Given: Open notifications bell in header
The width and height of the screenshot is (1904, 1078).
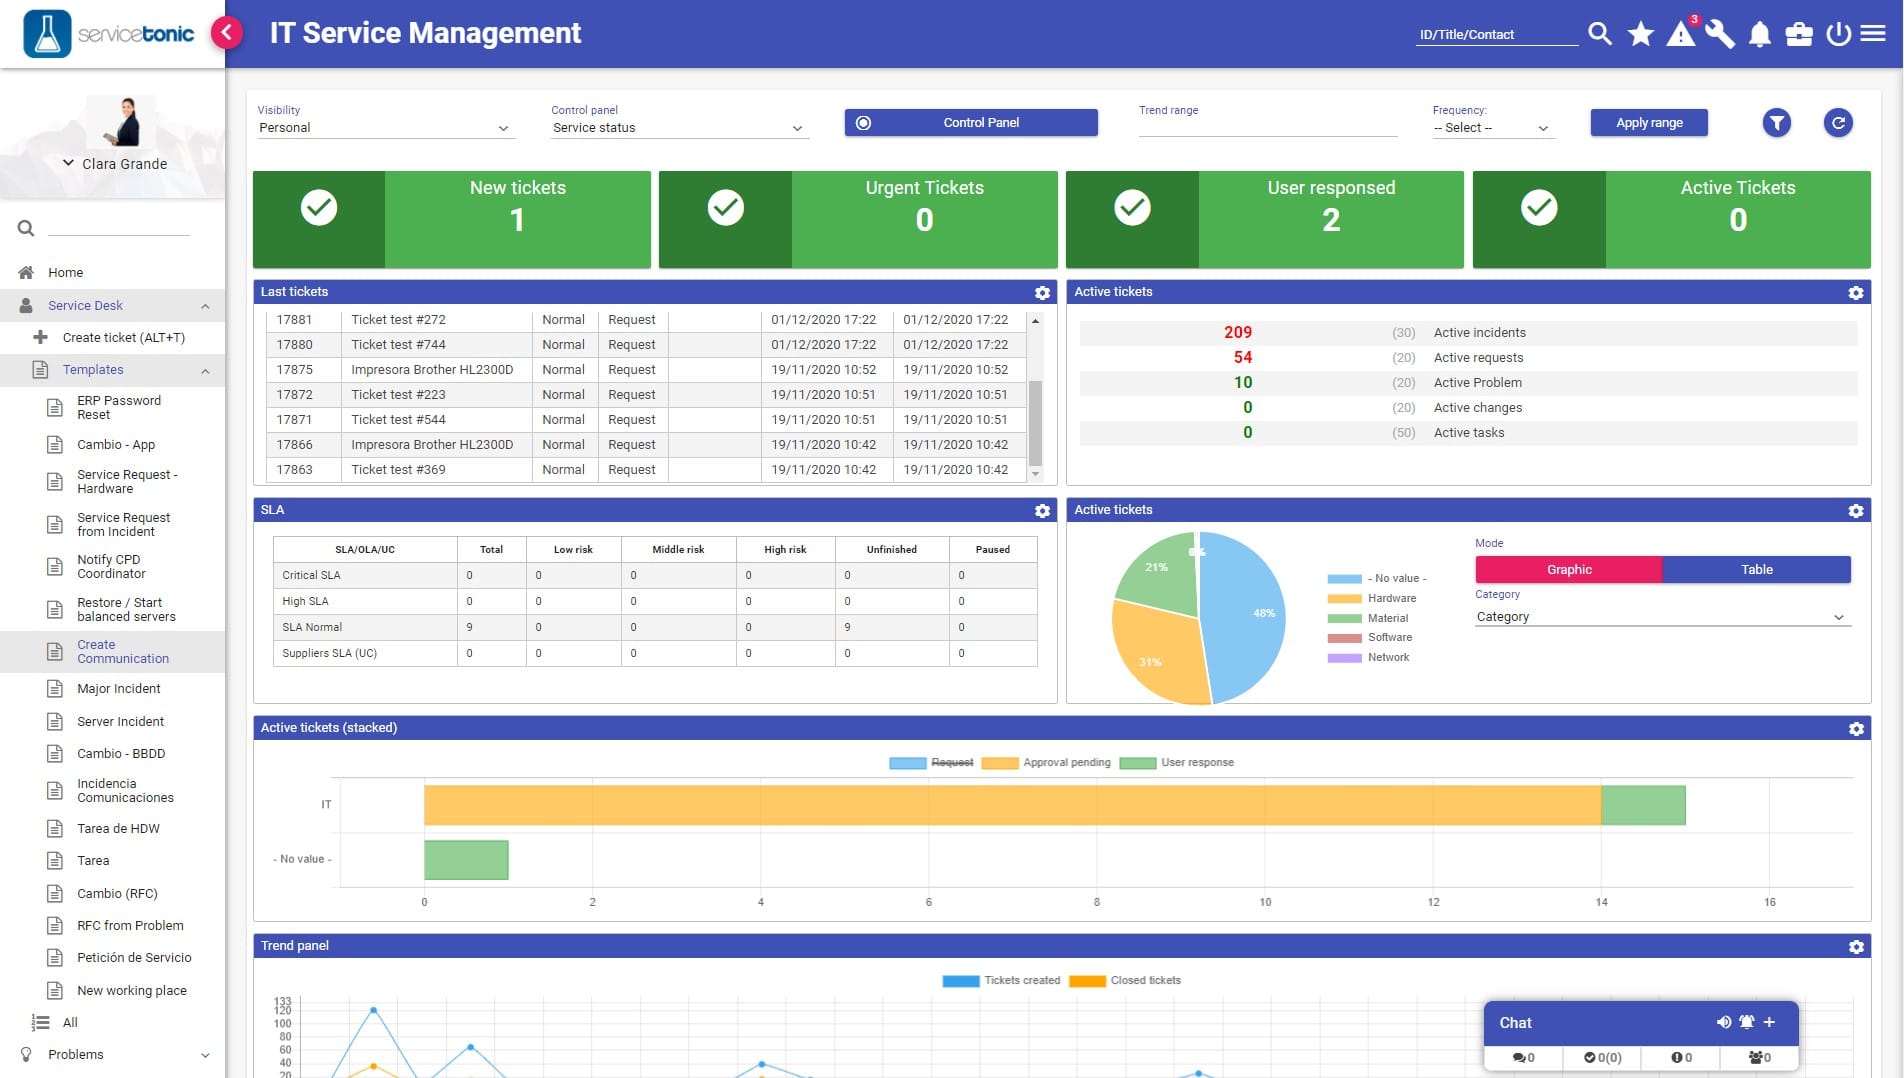Looking at the screenshot, I should tap(1760, 35).
